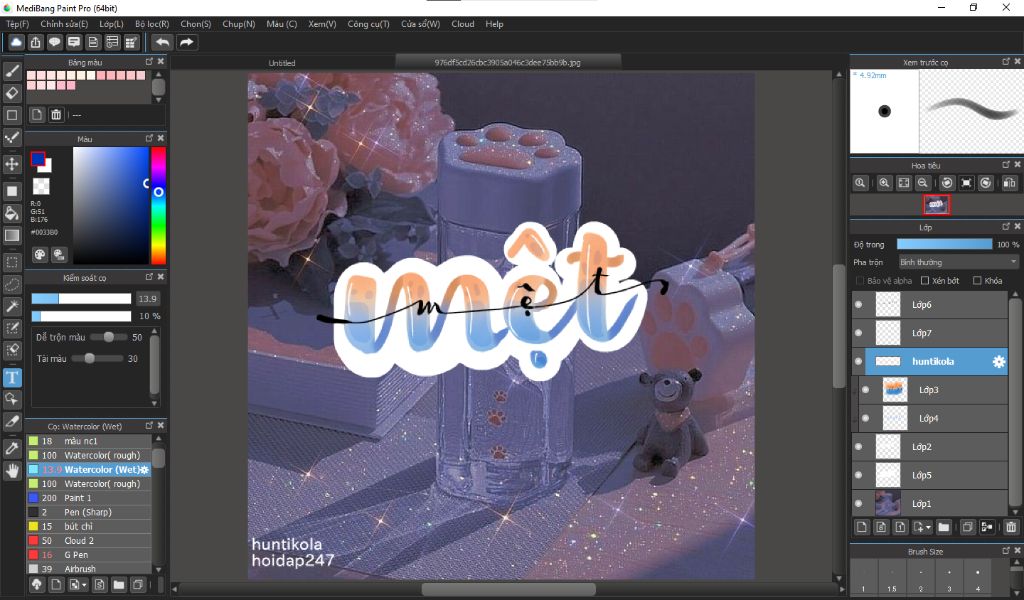Select the Eyedropper tool
The image size is (1024, 600).
click(x=12, y=449)
